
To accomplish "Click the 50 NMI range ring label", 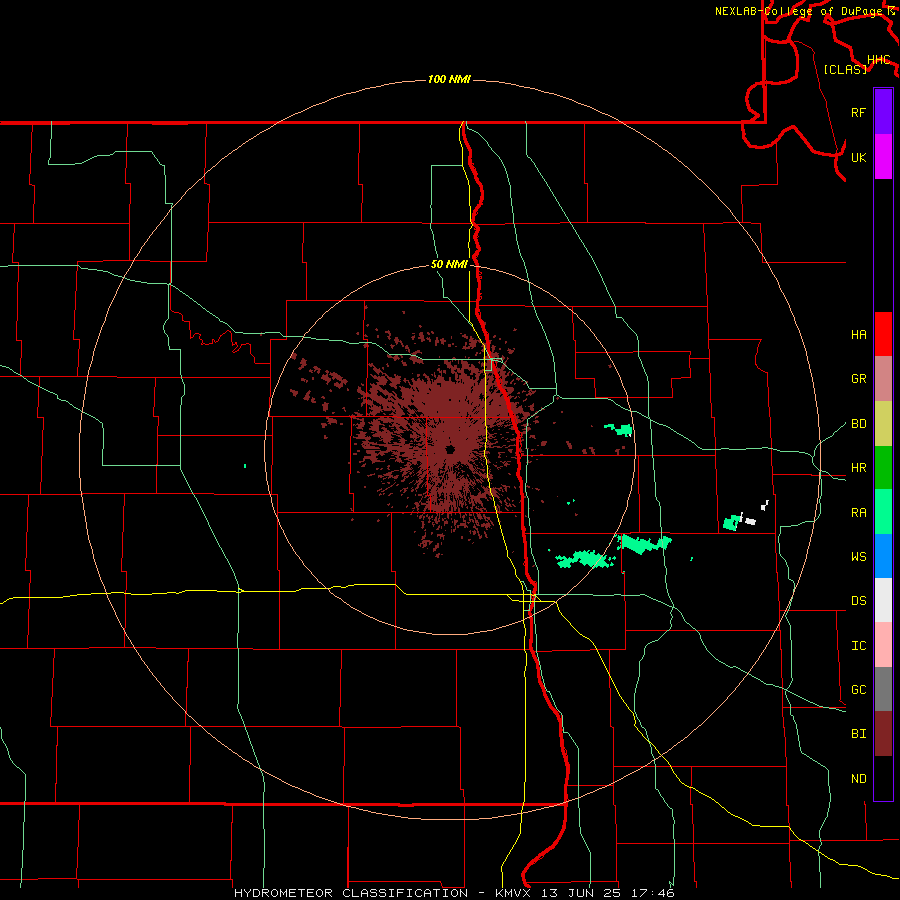I will (x=449, y=265).
